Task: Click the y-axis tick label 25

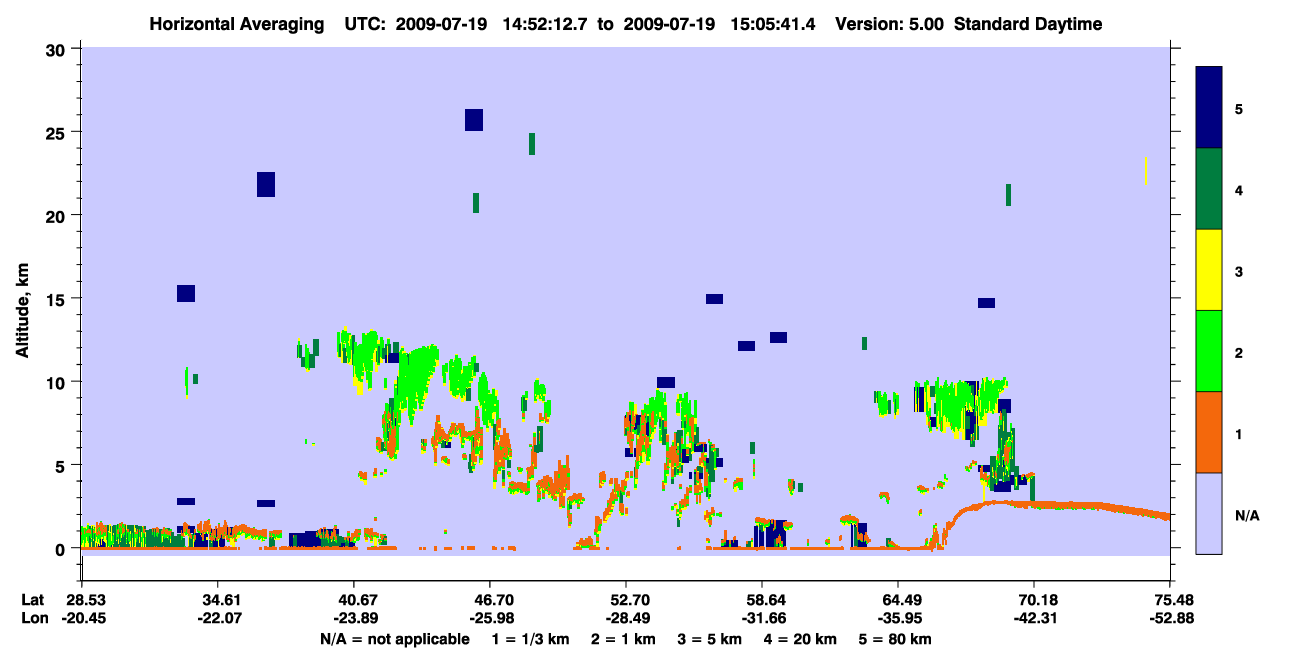Action: pyautogui.click(x=58, y=132)
